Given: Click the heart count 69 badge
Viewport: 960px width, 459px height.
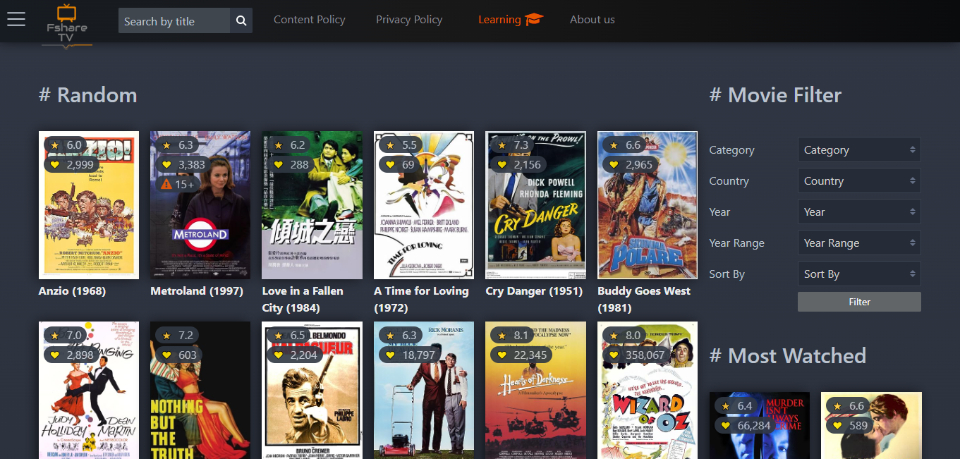Looking at the screenshot, I should click(x=400, y=165).
